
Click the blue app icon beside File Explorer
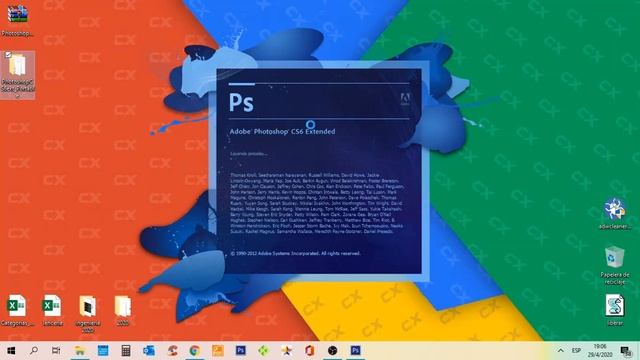(x=103, y=351)
